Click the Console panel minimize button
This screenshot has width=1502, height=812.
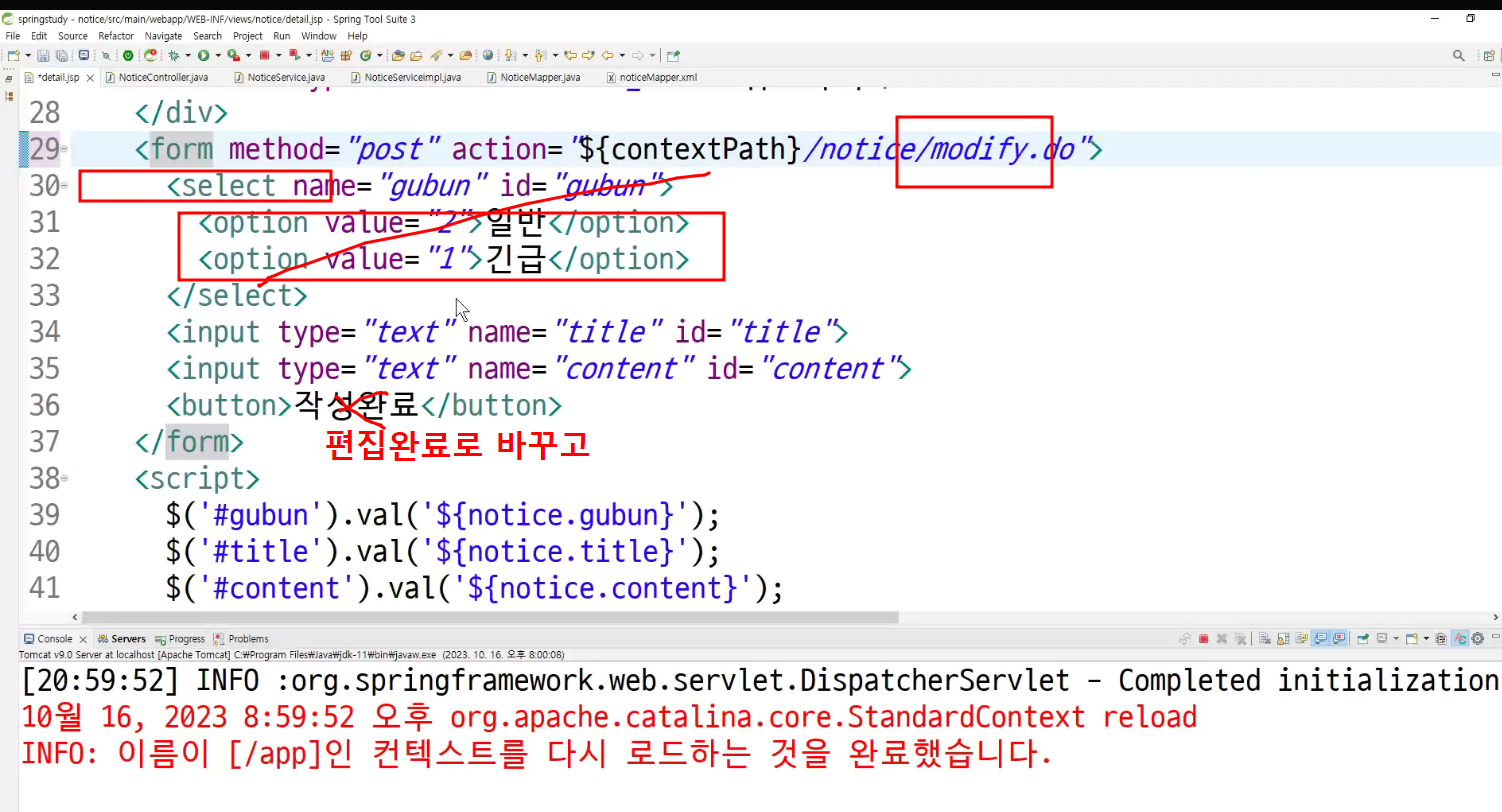1496,637
